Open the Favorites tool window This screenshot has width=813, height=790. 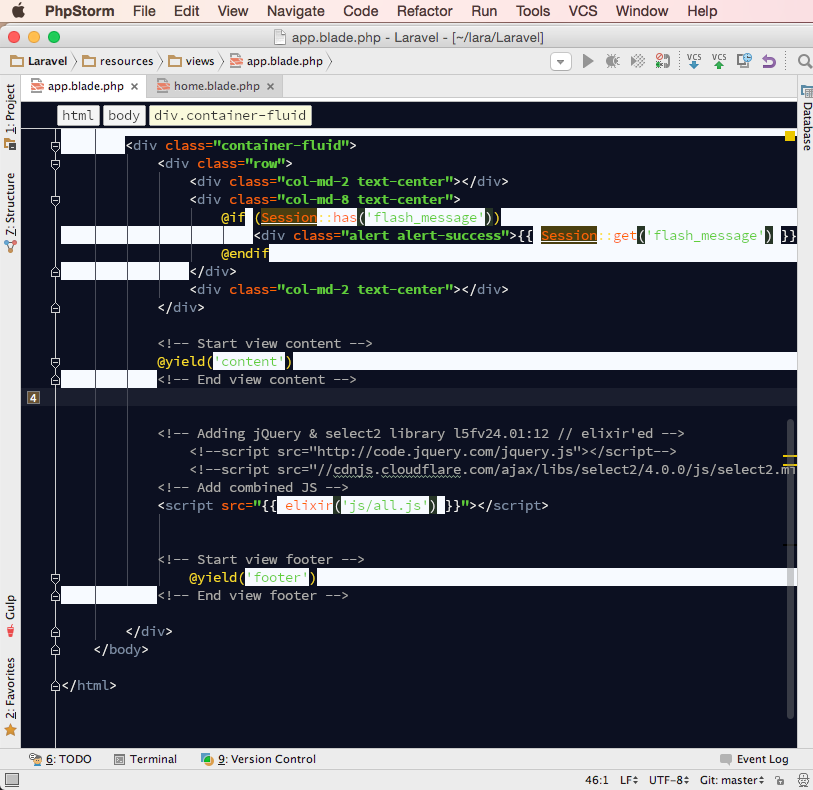(10, 697)
